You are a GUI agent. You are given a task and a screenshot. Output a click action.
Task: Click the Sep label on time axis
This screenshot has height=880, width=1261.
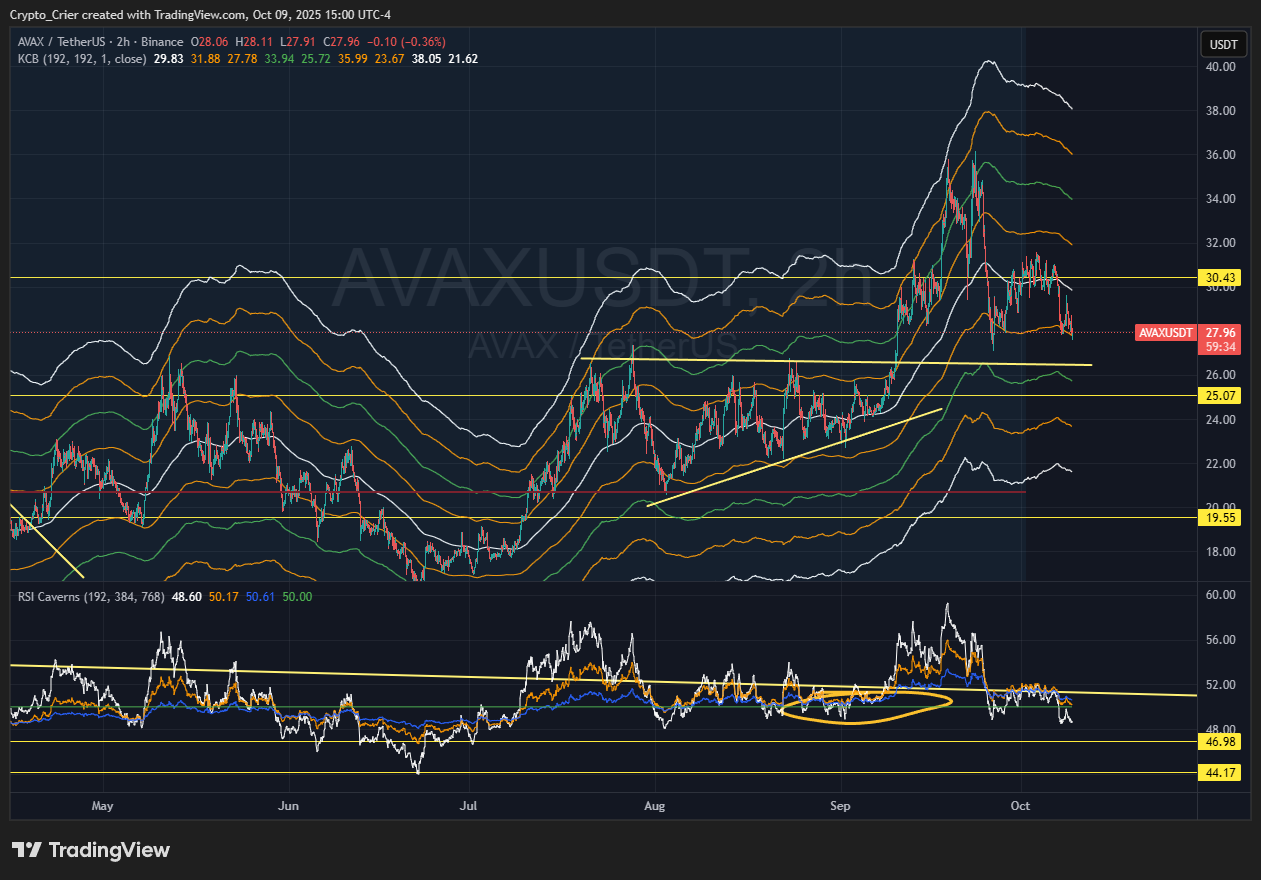840,805
